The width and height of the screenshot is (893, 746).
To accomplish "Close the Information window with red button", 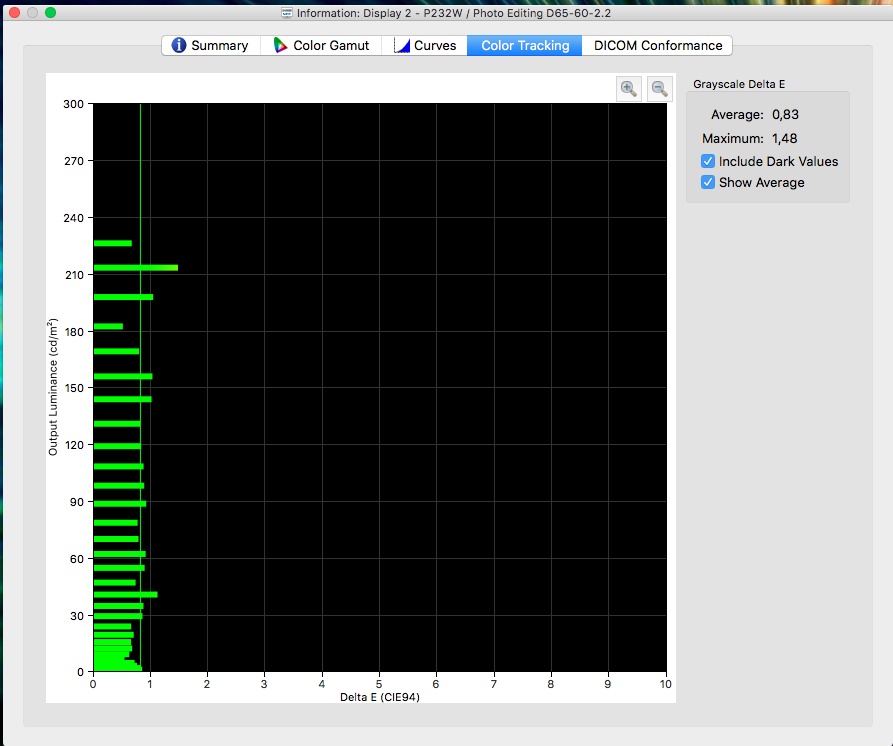I will point(15,13).
